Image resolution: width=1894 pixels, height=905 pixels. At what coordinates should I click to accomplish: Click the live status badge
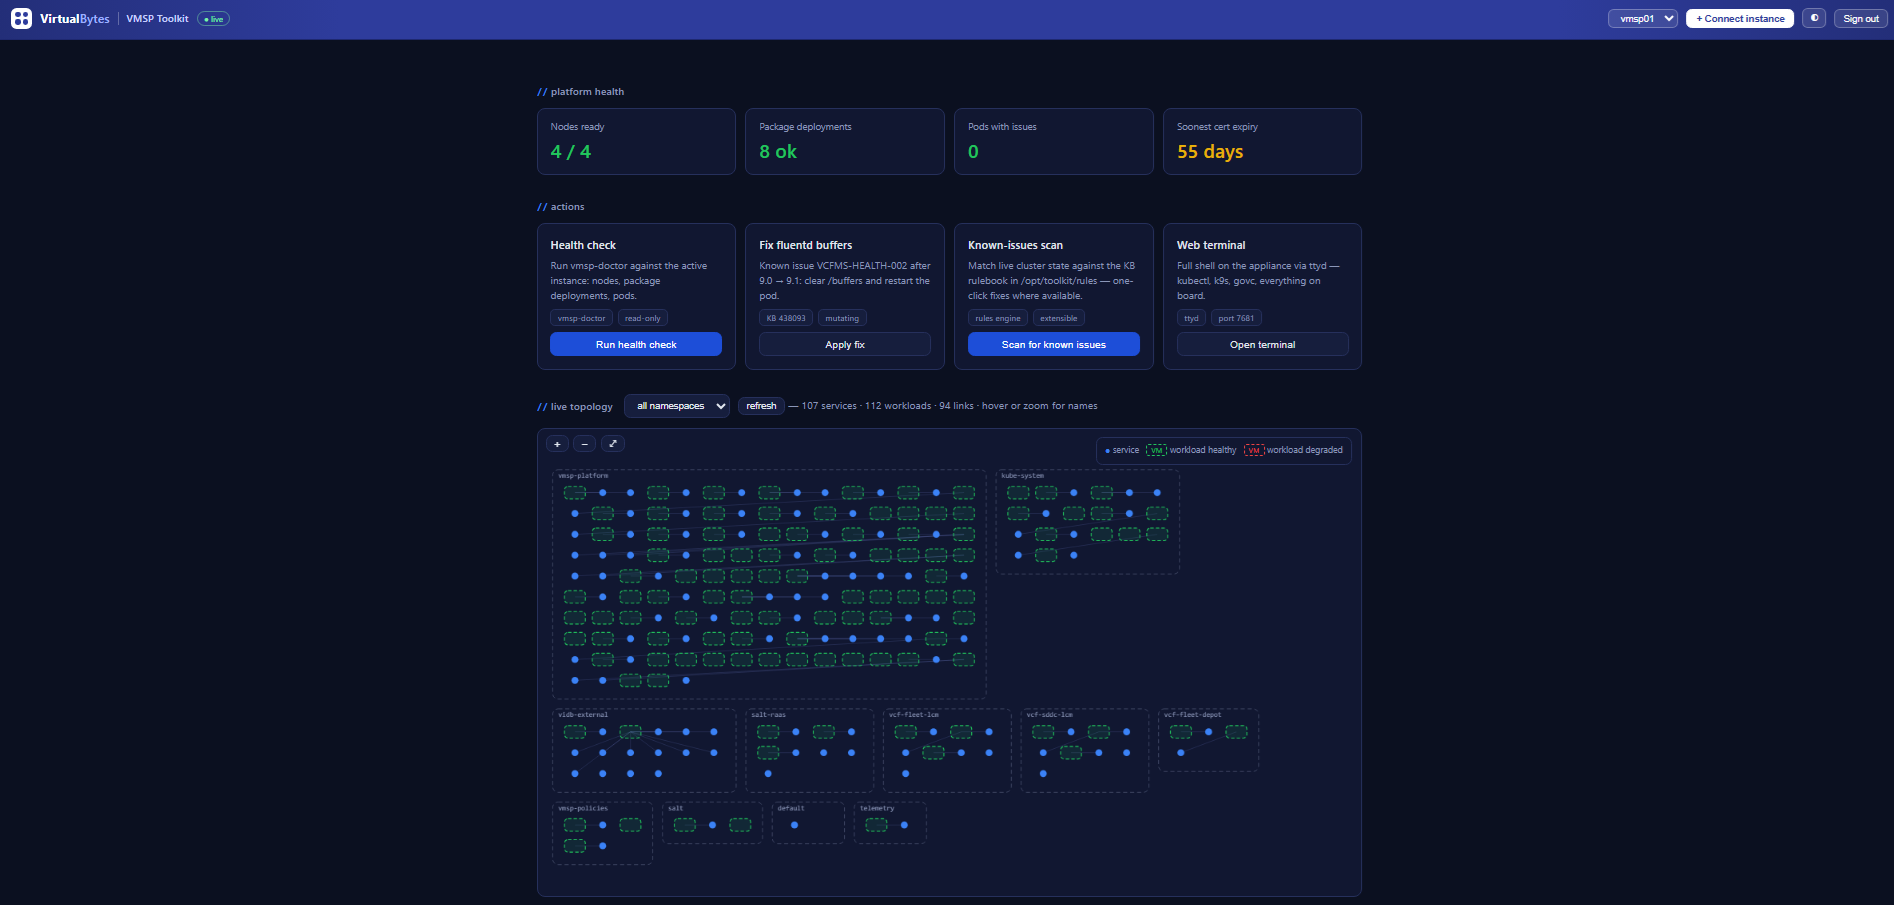pyautogui.click(x=213, y=19)
